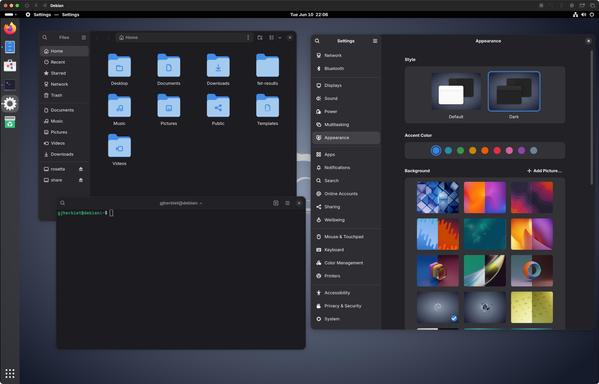Screen dimensions: 599x384
Task: Open the Show Apps grid button
Action: [x=10, y=373]
